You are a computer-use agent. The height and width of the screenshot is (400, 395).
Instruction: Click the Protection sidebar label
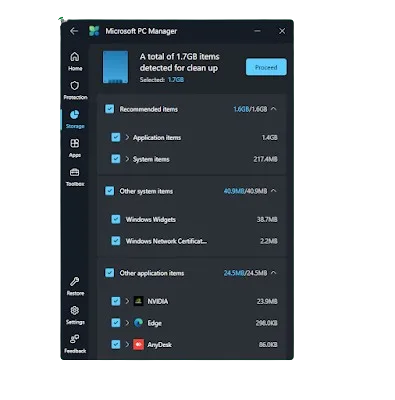[x=75, y=97]
